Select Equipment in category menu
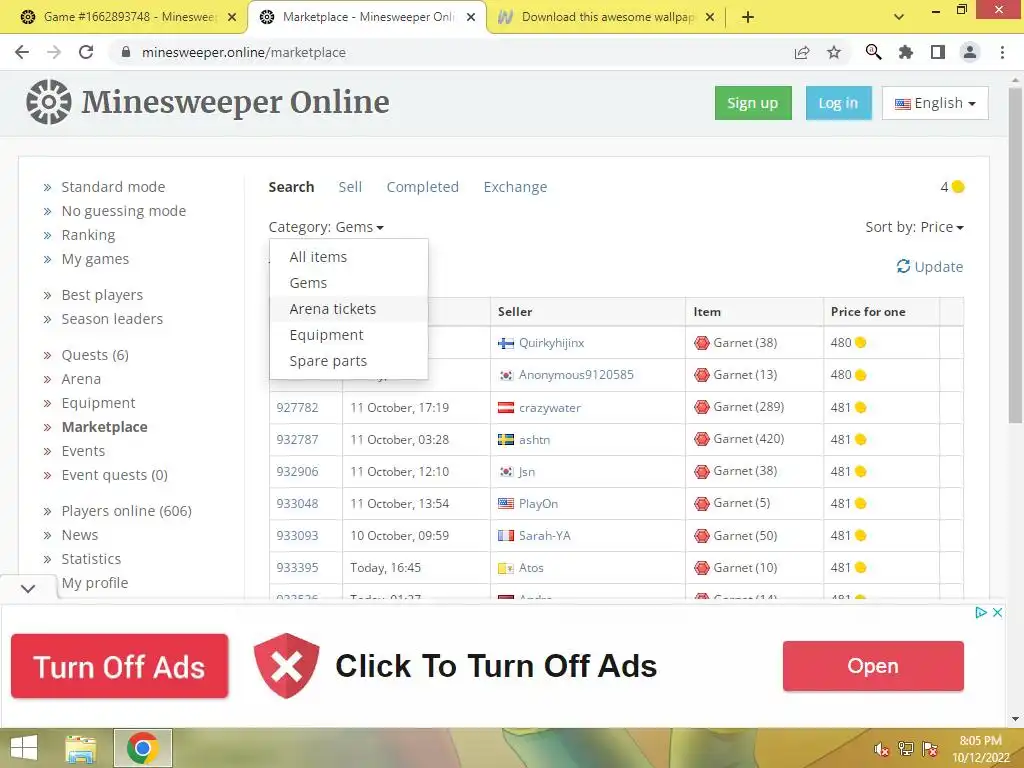 click(349, 335)
